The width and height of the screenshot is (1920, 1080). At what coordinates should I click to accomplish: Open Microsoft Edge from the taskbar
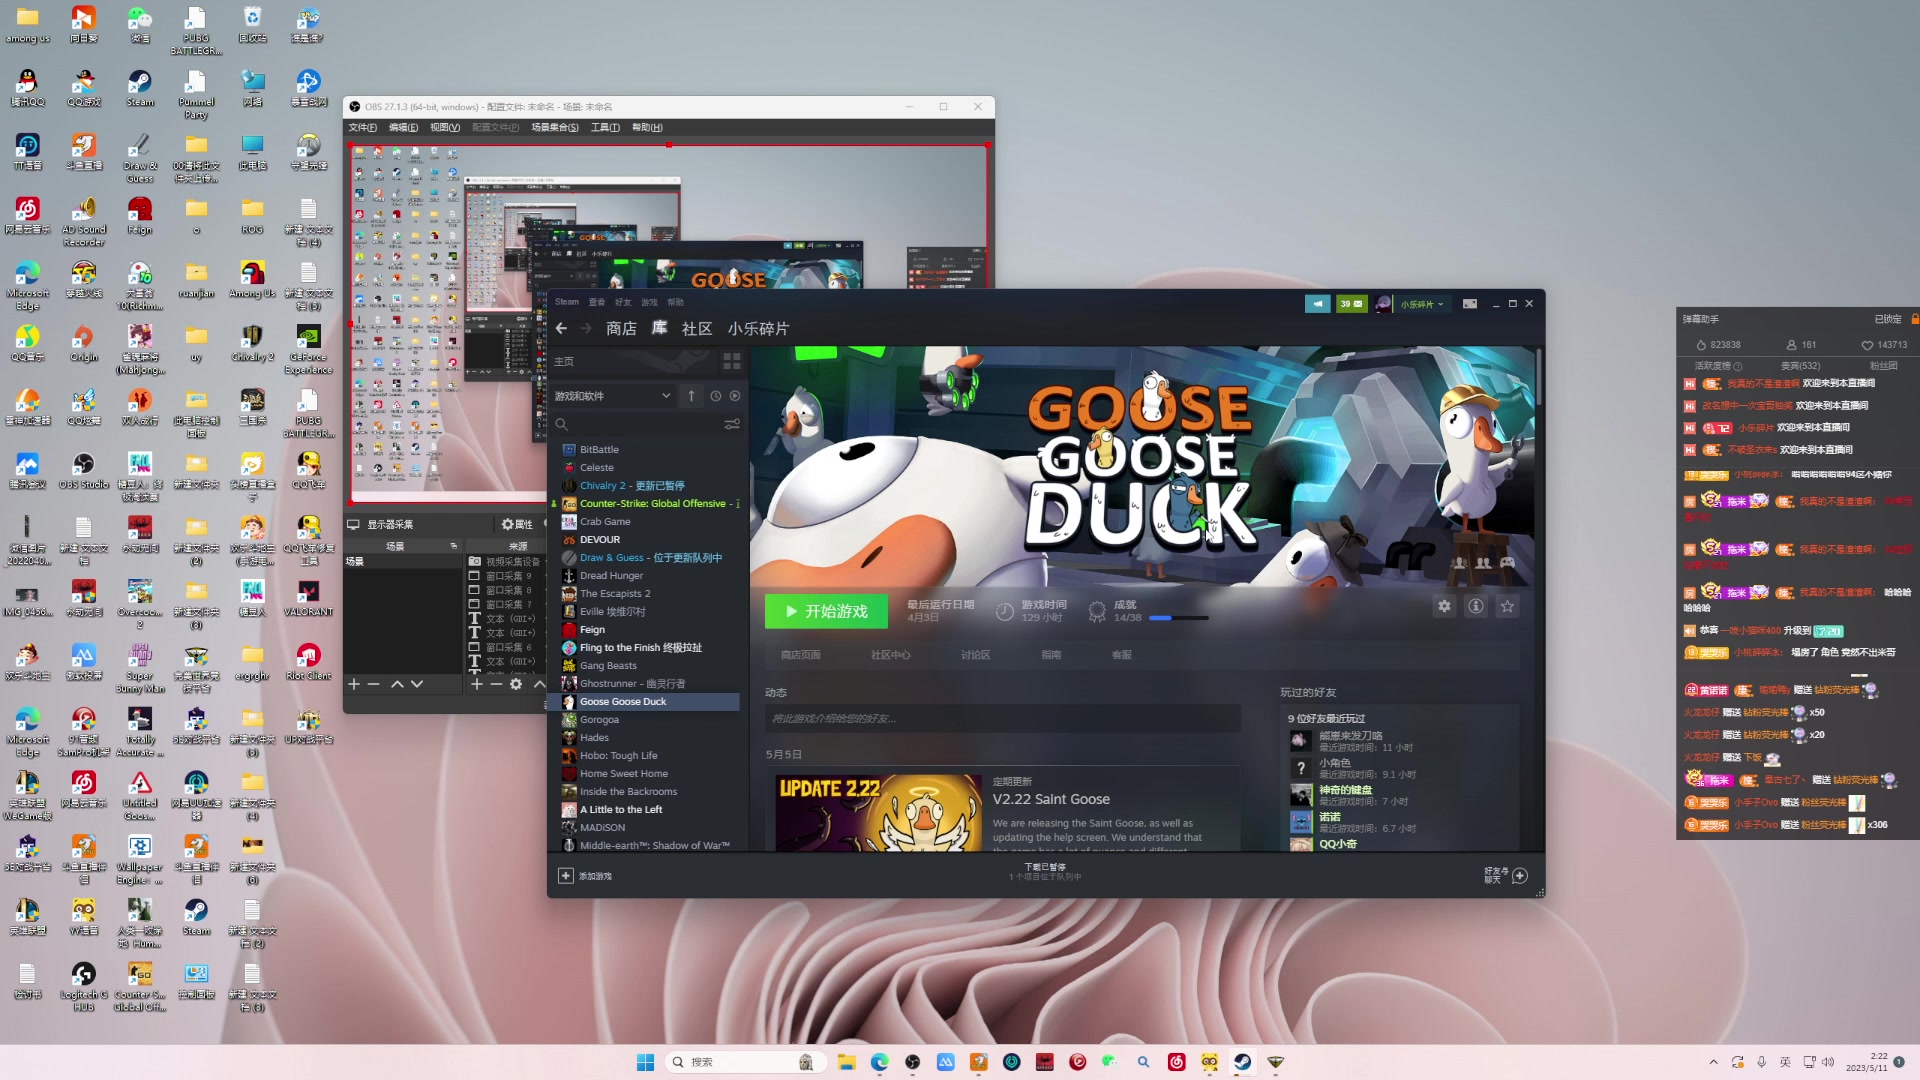tap(880, 1062)
